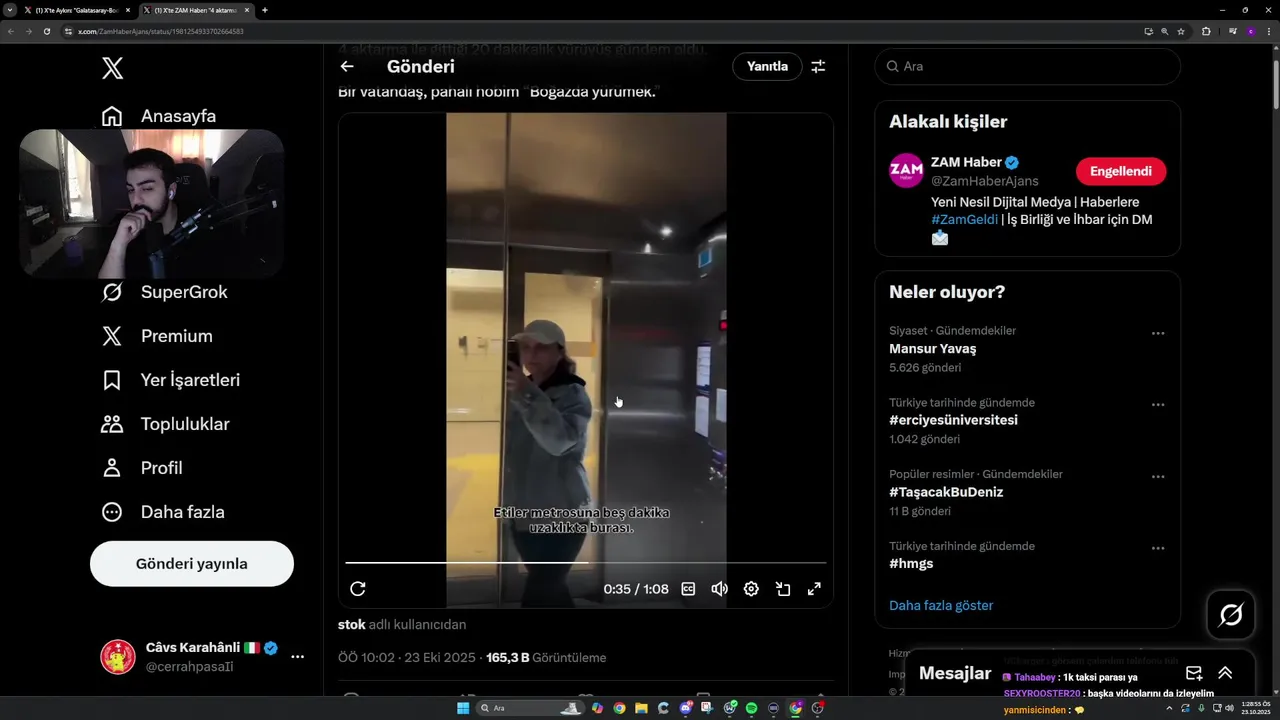This screenshot has width=1280, height=720.
Task: Open Spotify from the taskbar
Action: [x=751, y=708]
